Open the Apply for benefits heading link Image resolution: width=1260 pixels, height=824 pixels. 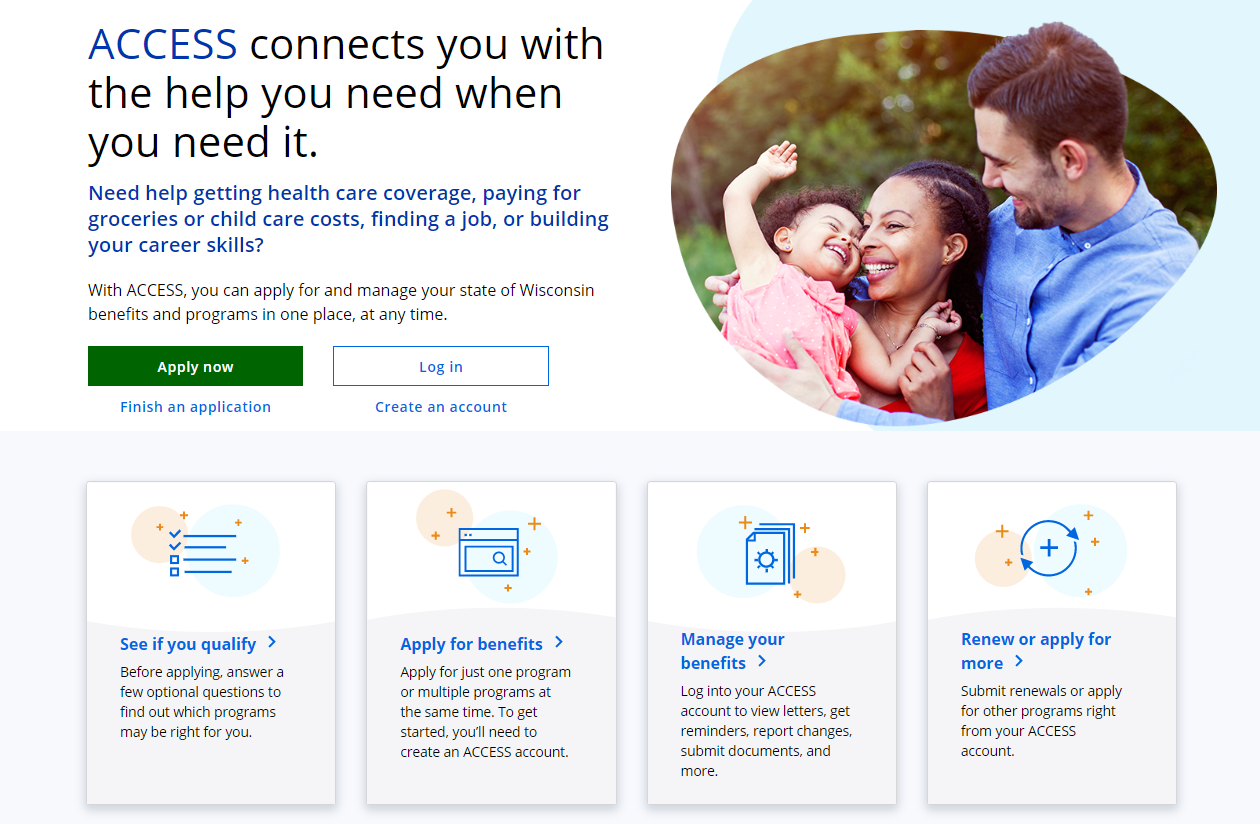[x=471, y=644]
